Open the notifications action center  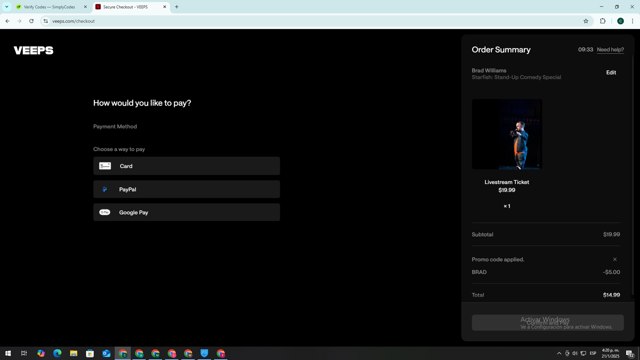click(630, 353)
